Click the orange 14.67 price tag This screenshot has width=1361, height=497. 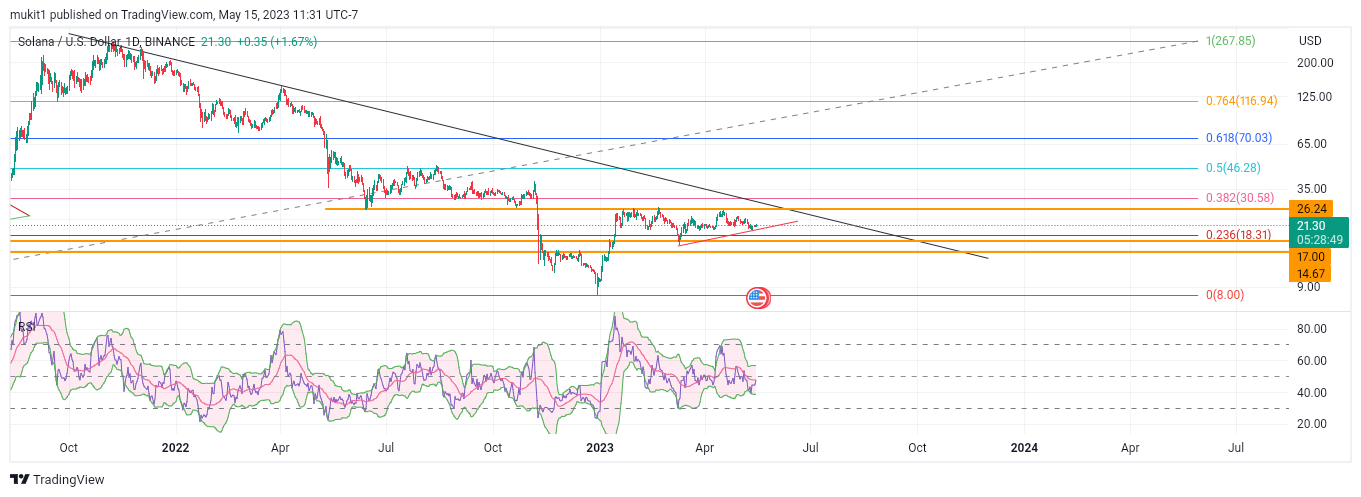coord(1311,273)
